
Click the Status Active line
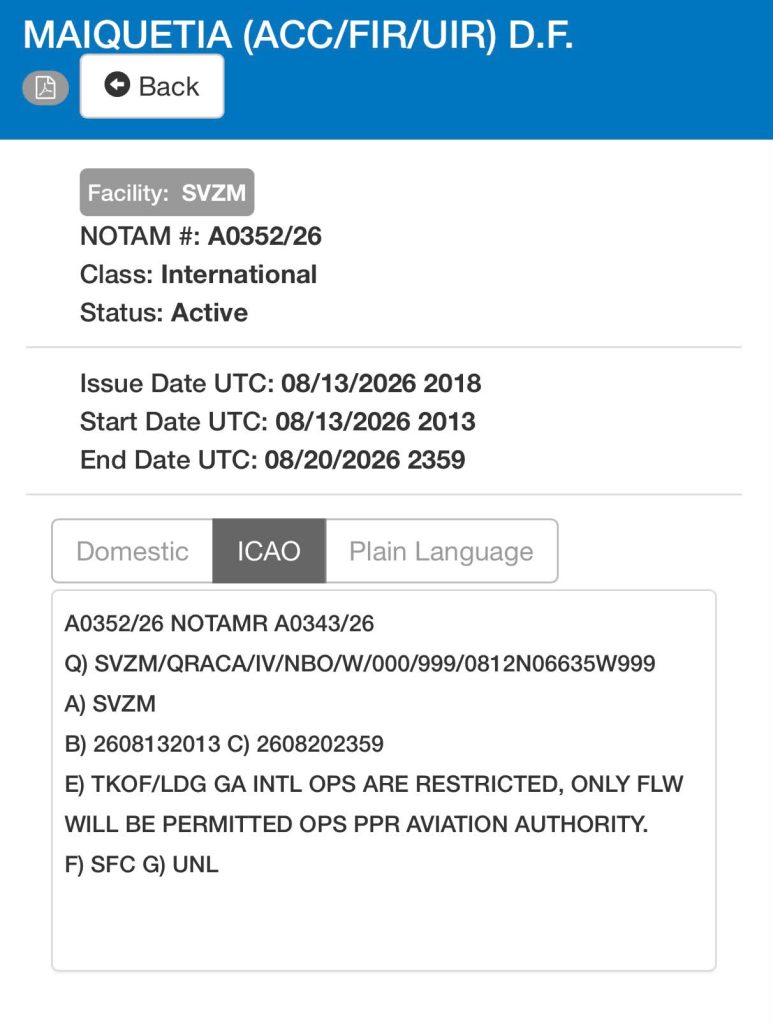(164, 313)
